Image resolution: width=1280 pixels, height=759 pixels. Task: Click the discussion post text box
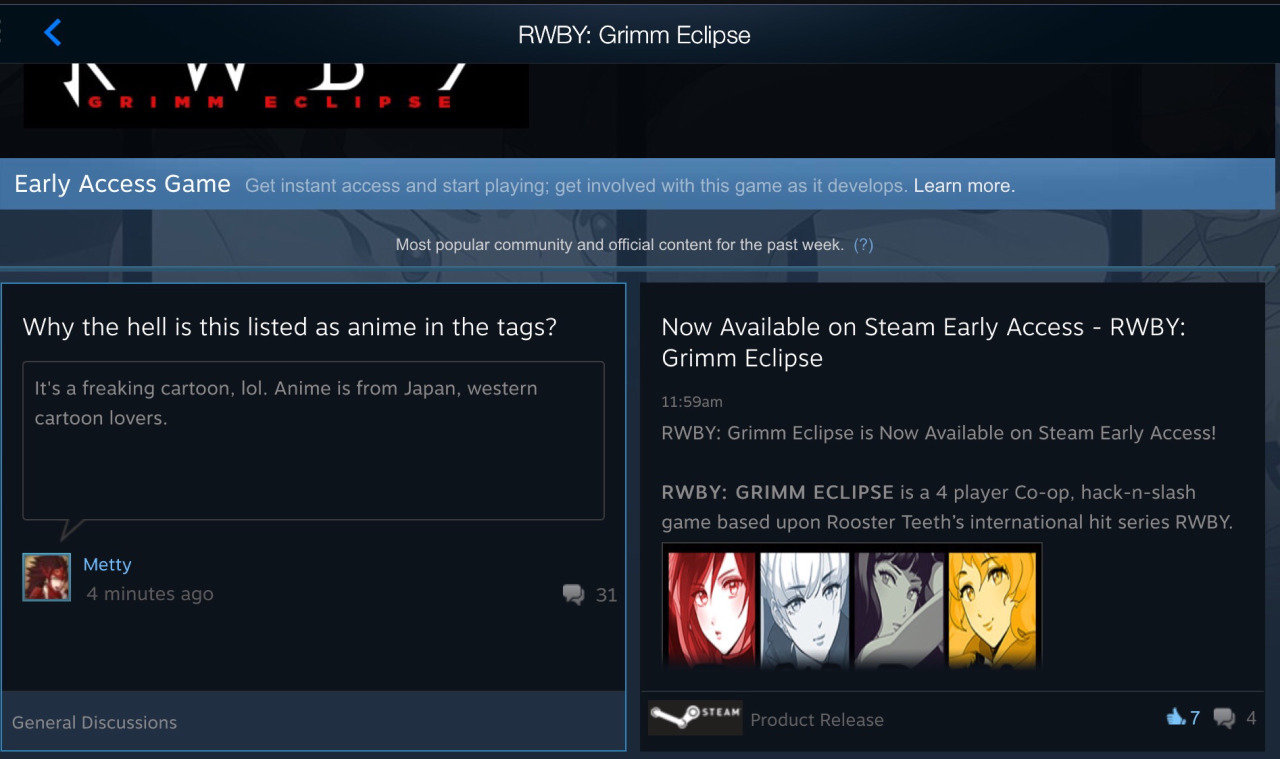(x=313, y=440)
